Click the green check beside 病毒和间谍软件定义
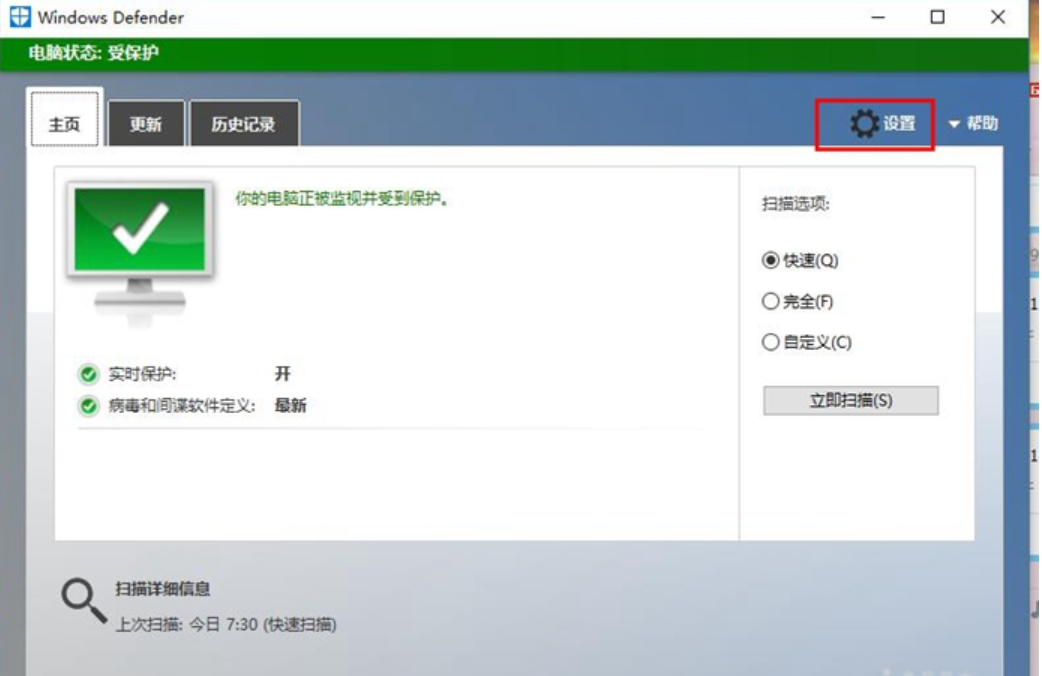The height and width of the screenshot is (676, 1042). pos(88,405)
